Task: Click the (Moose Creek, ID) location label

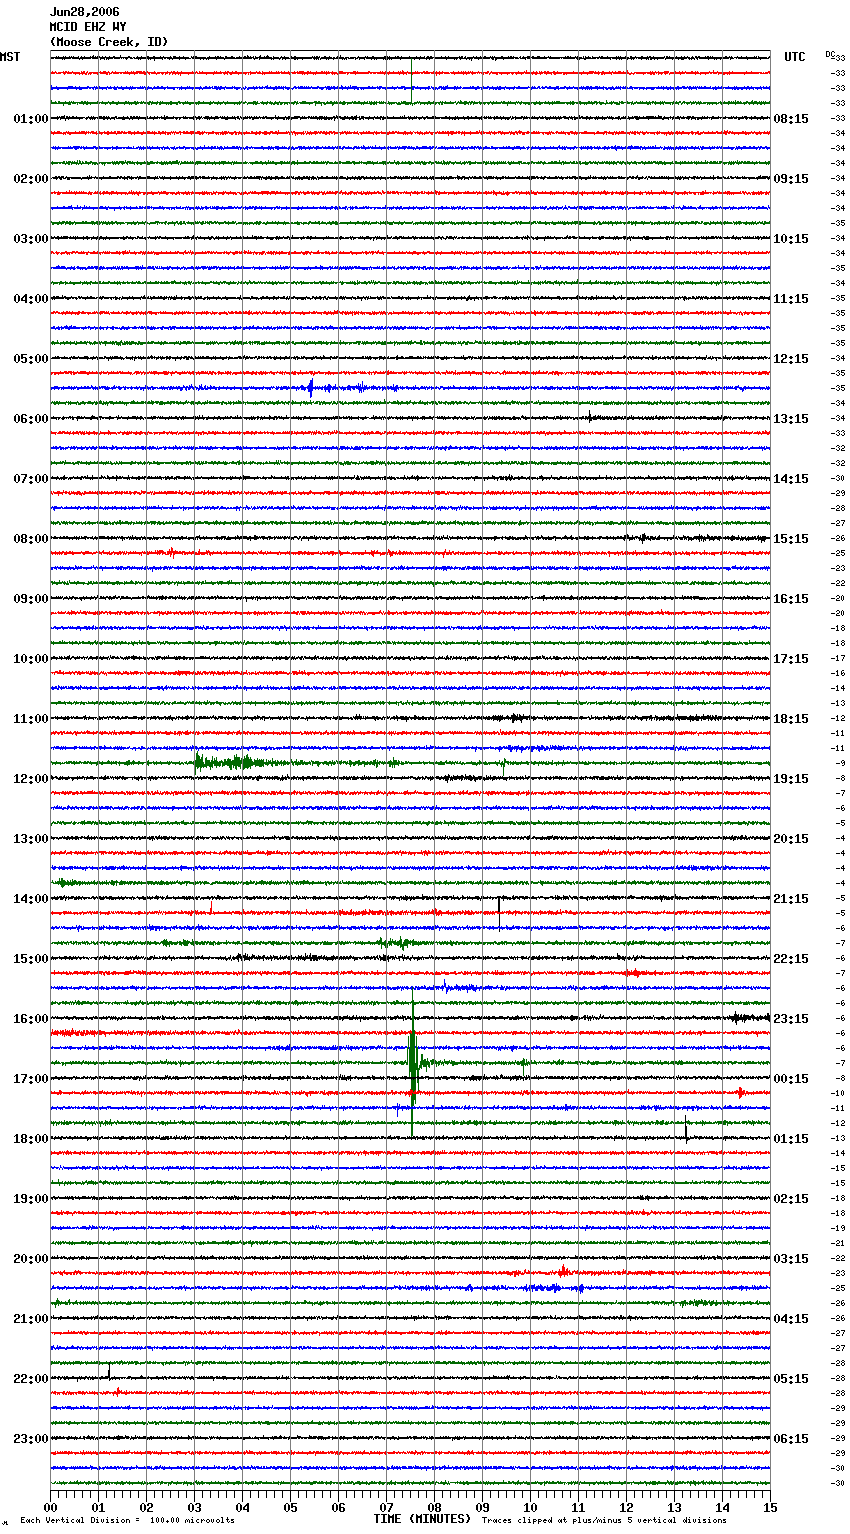Action: (x=109, y=42)
